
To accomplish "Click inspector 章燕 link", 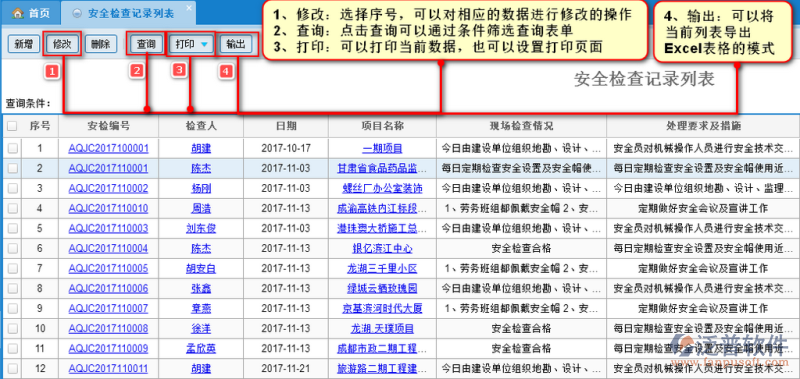I will (201, 309).
